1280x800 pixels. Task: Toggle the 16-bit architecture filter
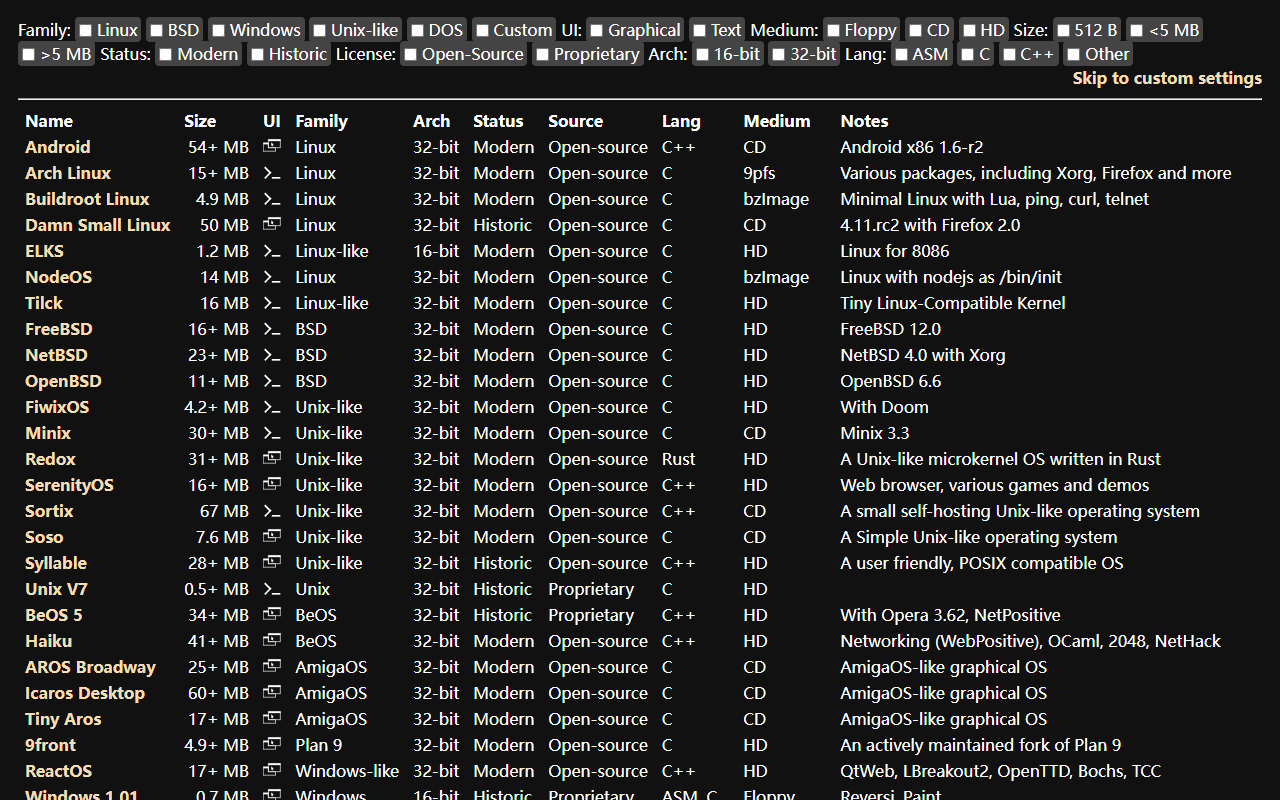pos(703,55)
